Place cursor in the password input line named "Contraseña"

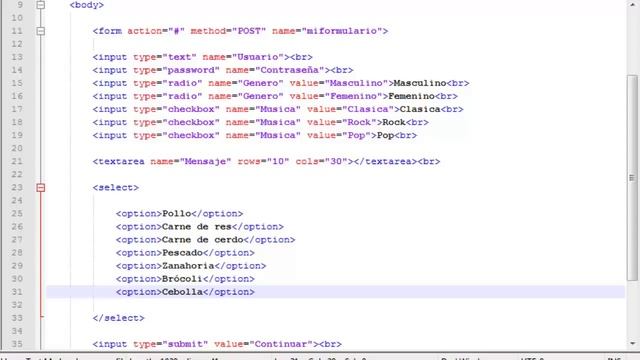click(x=223, y=70)
